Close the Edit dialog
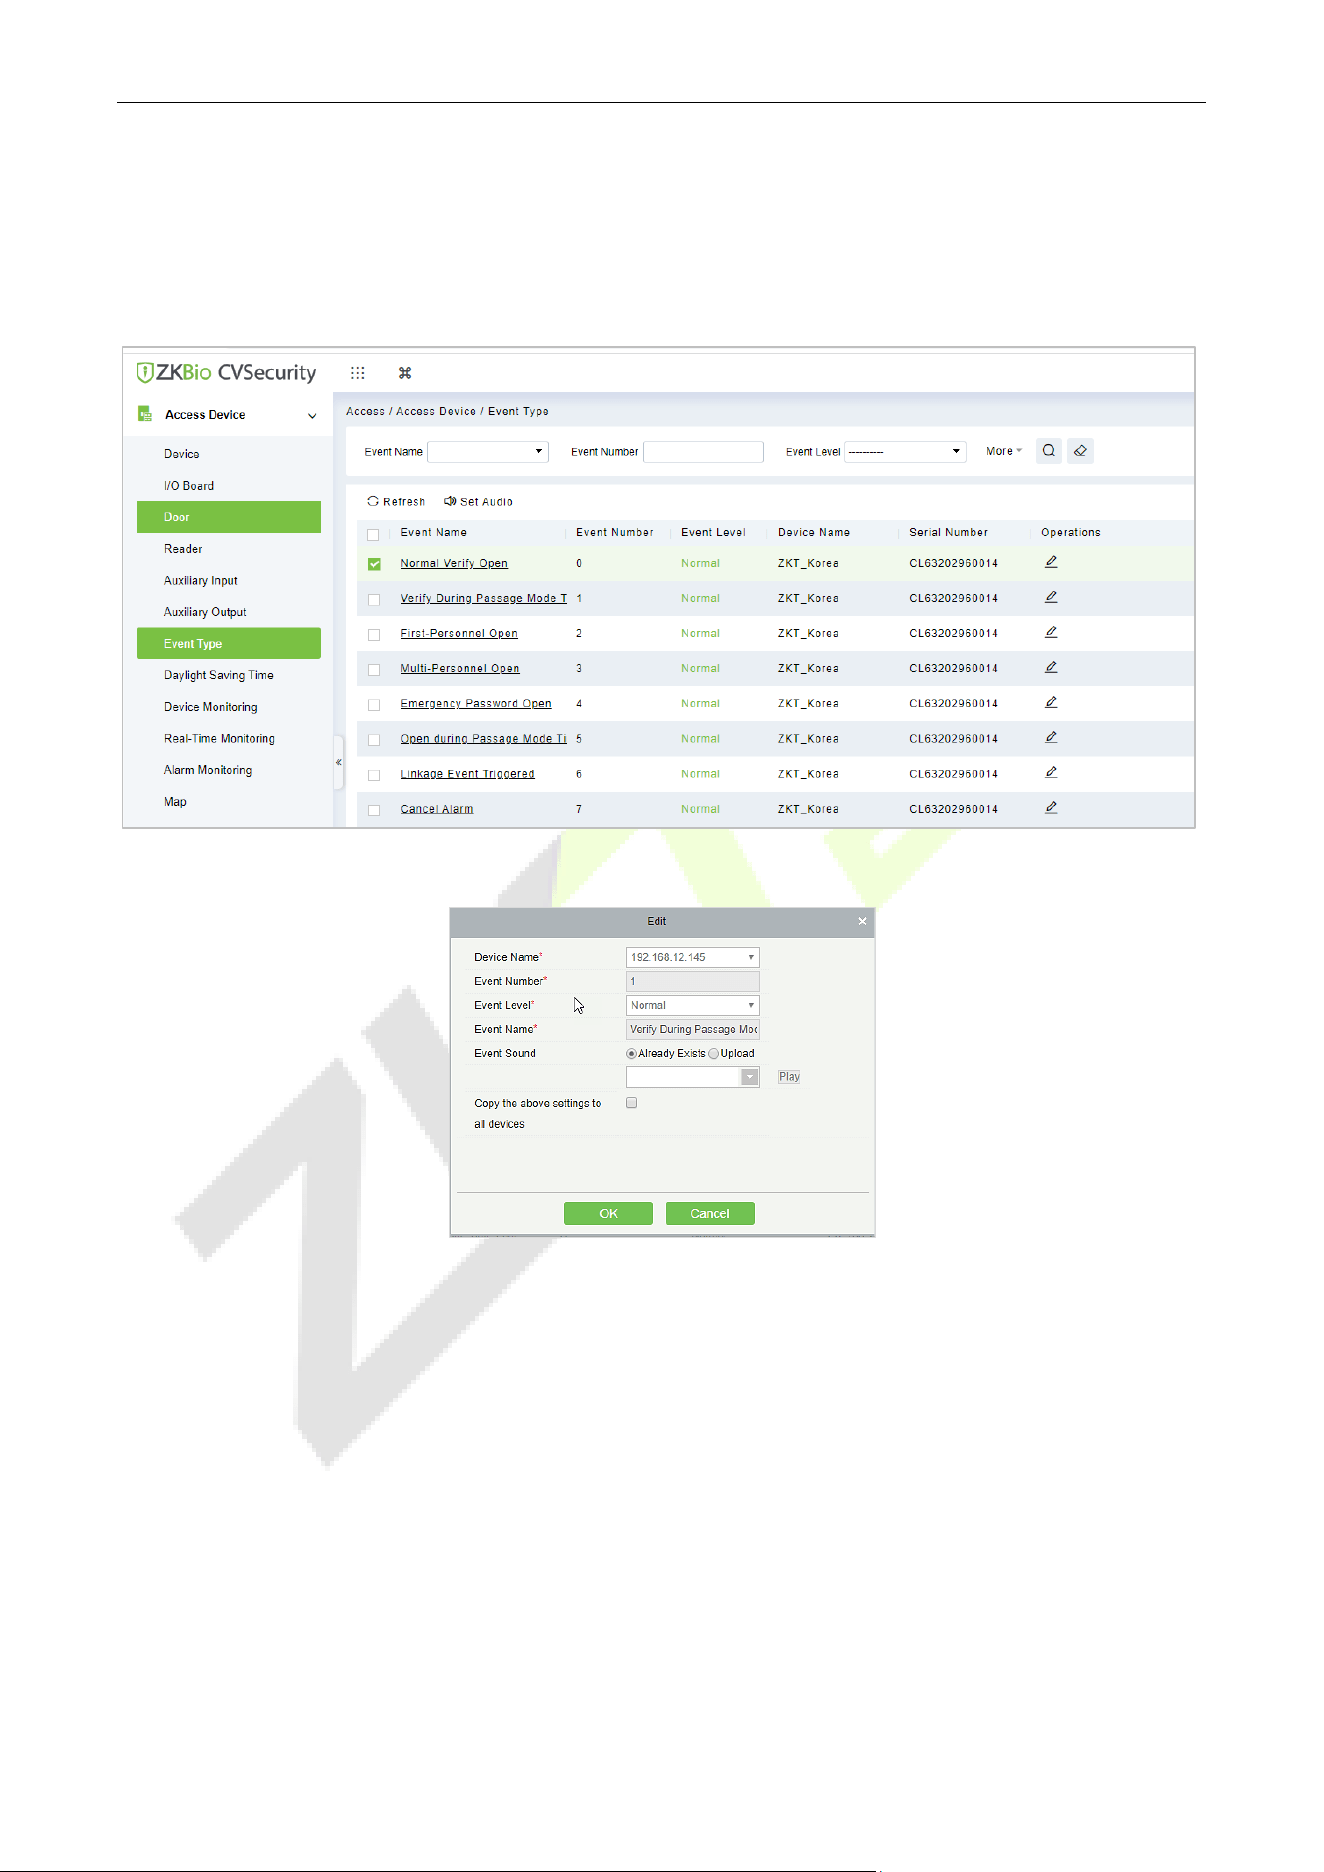Screen dimensions: 1324x1872 862,921
